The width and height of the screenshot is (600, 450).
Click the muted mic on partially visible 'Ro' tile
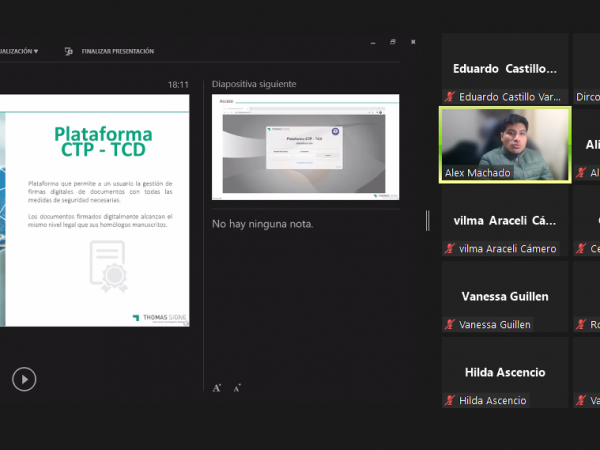[x=581, y=324]
